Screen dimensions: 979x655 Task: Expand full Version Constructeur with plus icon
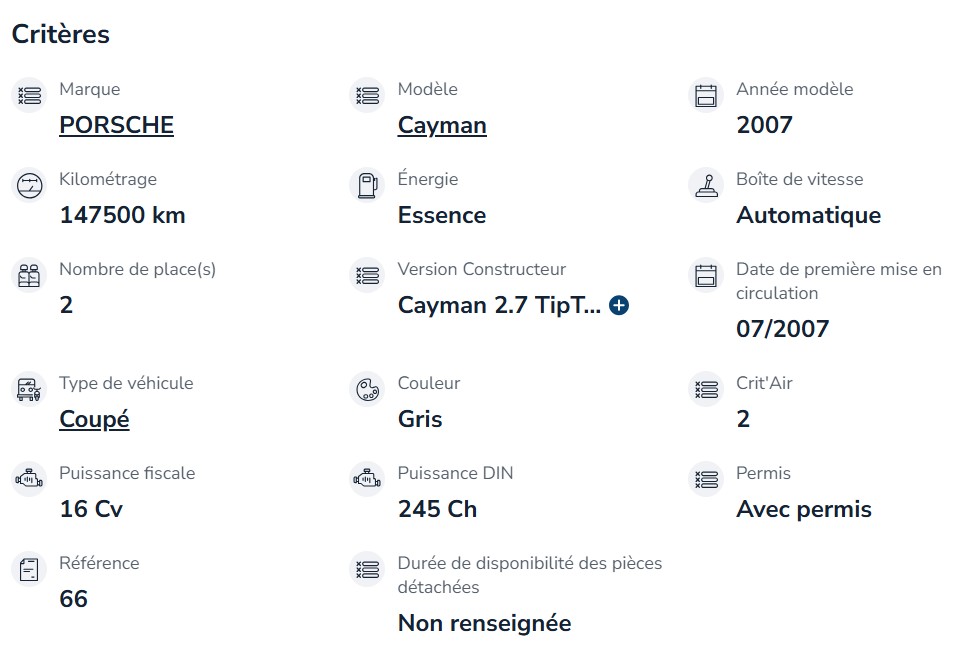(x=619, y=305)
